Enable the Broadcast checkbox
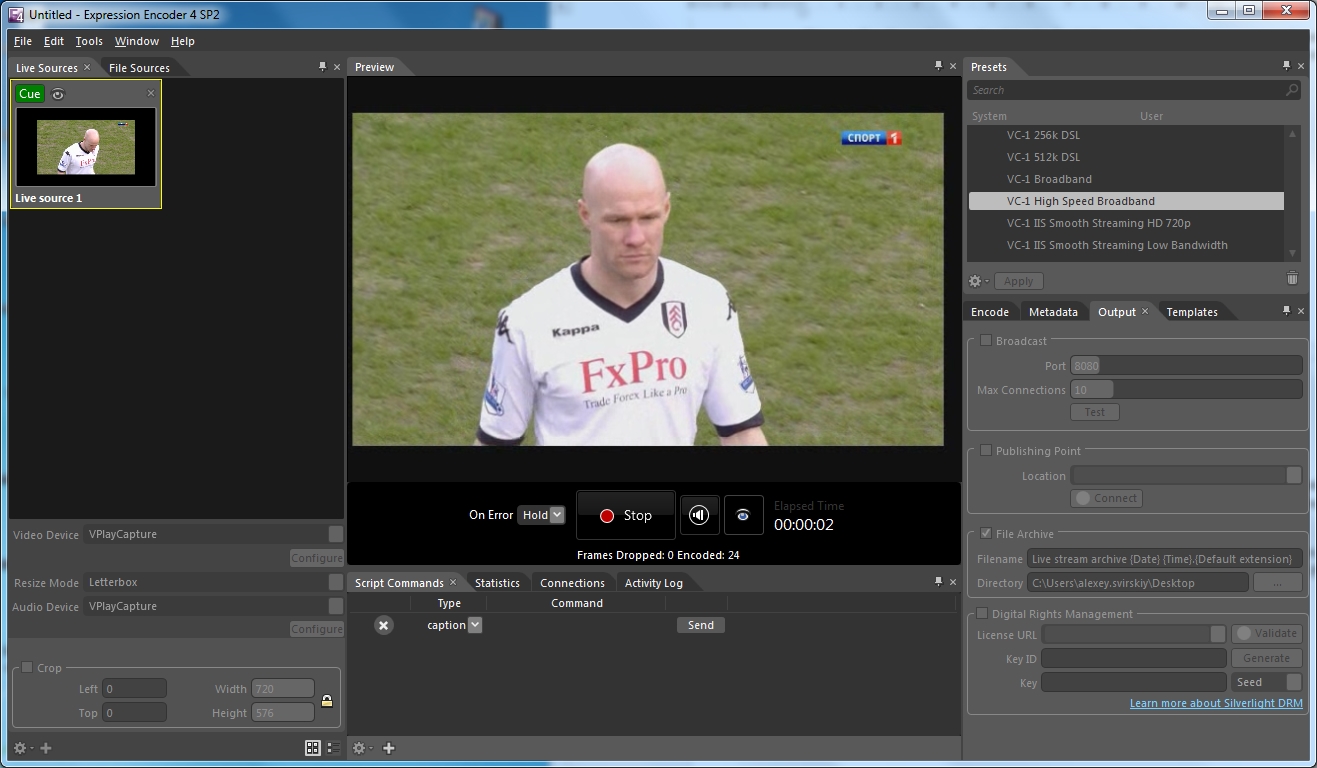 pos(985,340)
